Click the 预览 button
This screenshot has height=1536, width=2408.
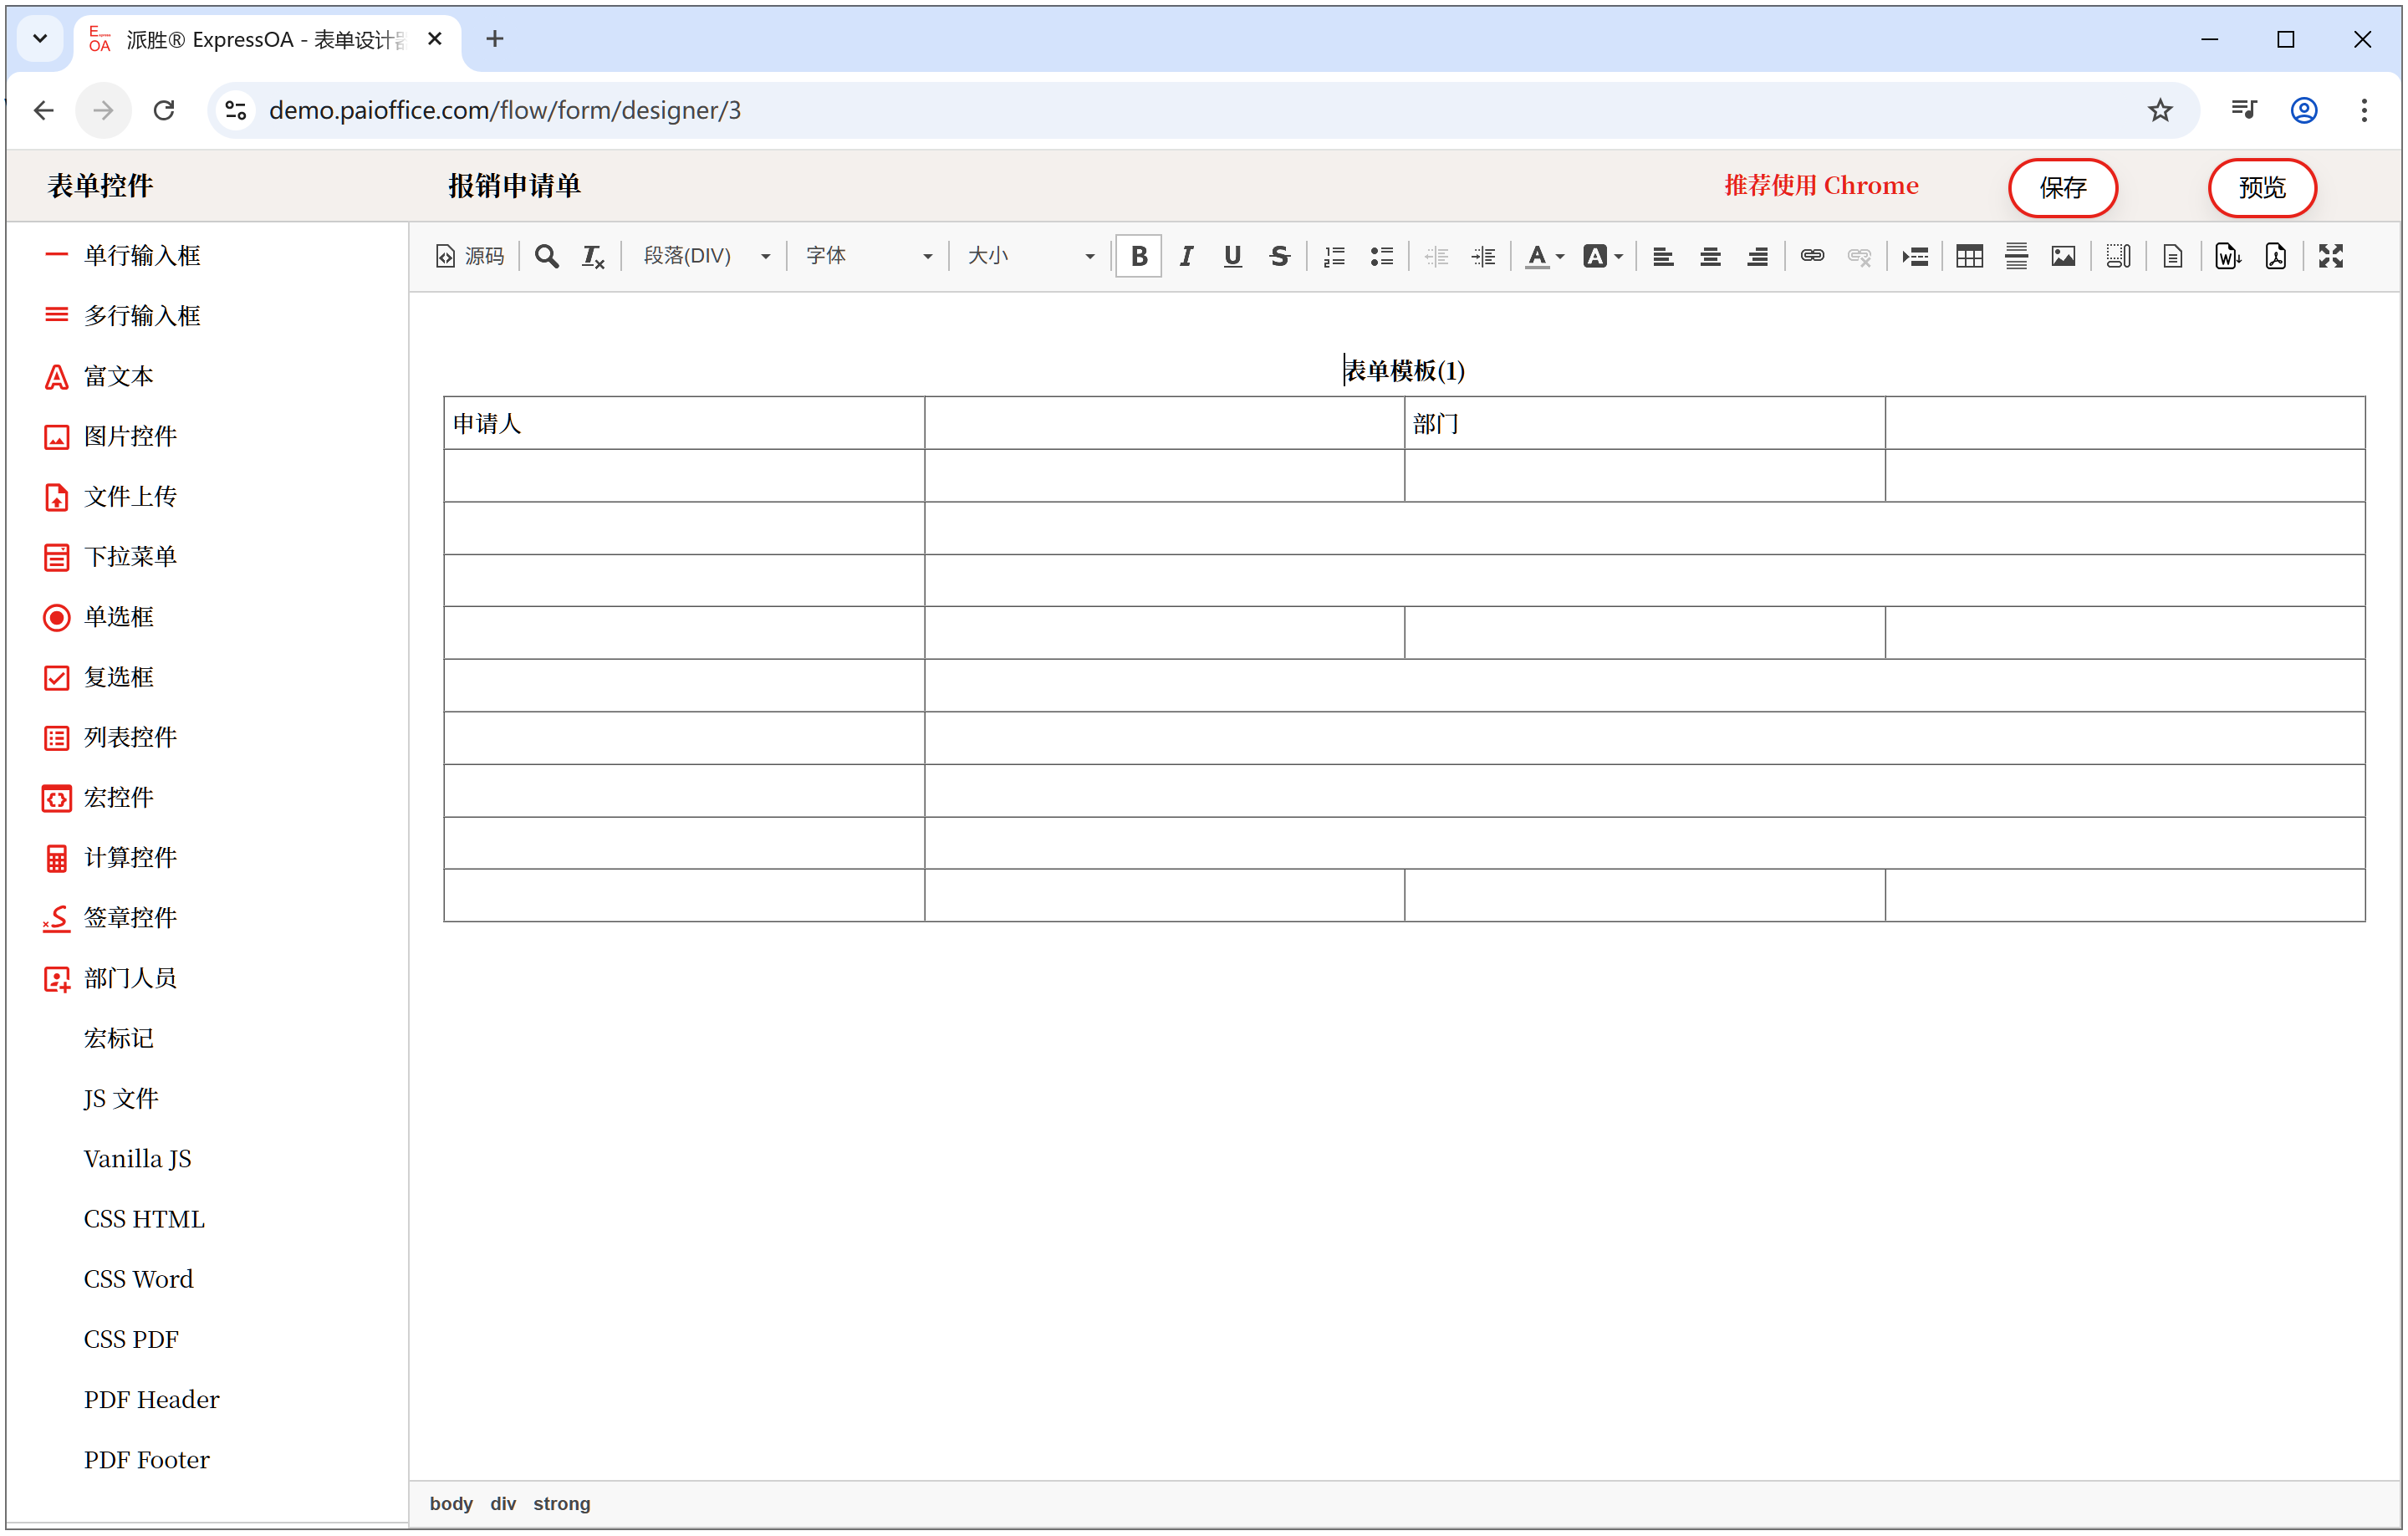pos(2261,187)
